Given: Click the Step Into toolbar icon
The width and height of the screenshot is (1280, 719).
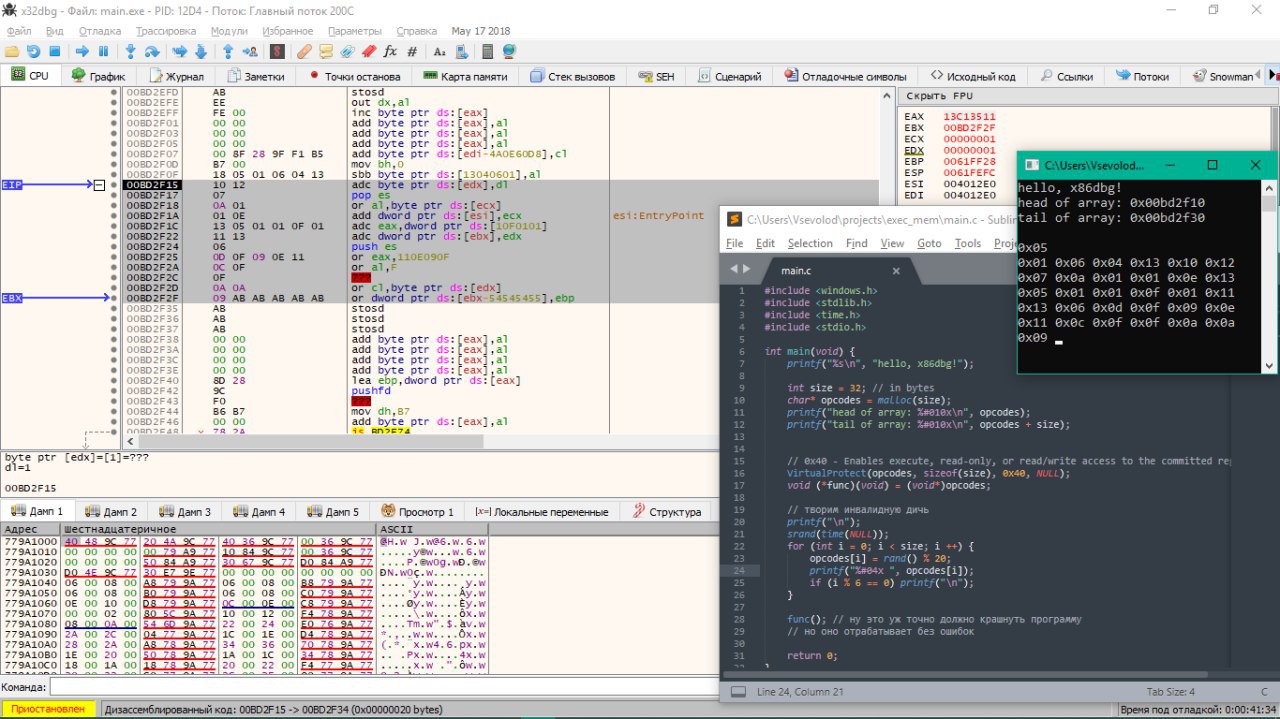Looking at the screenshot, I should (x=130, y=51).
